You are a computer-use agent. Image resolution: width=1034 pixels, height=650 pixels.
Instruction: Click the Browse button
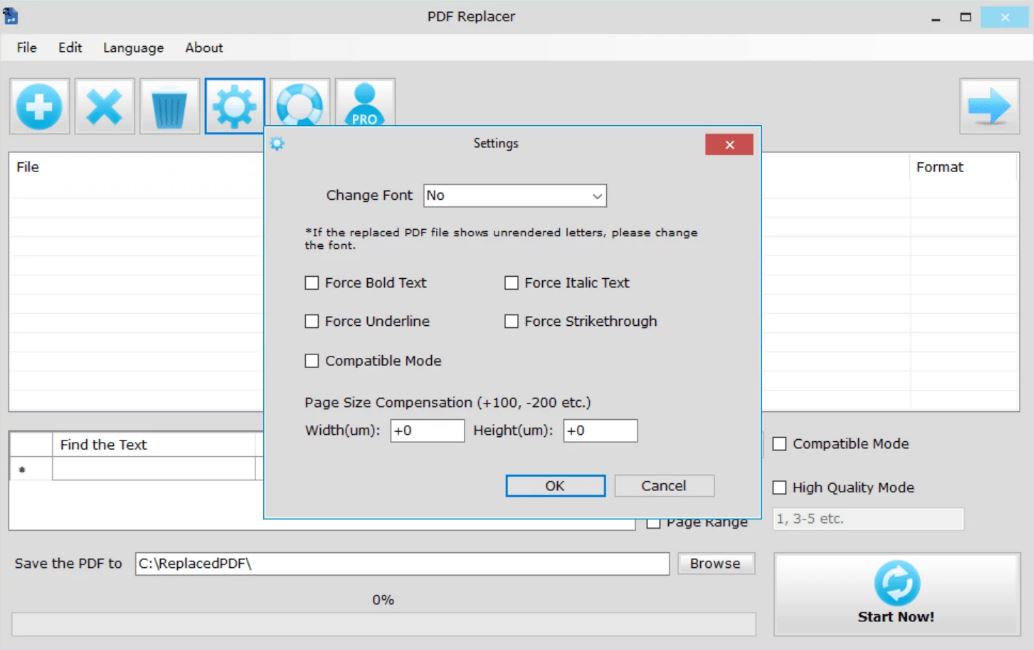point(715,564)
